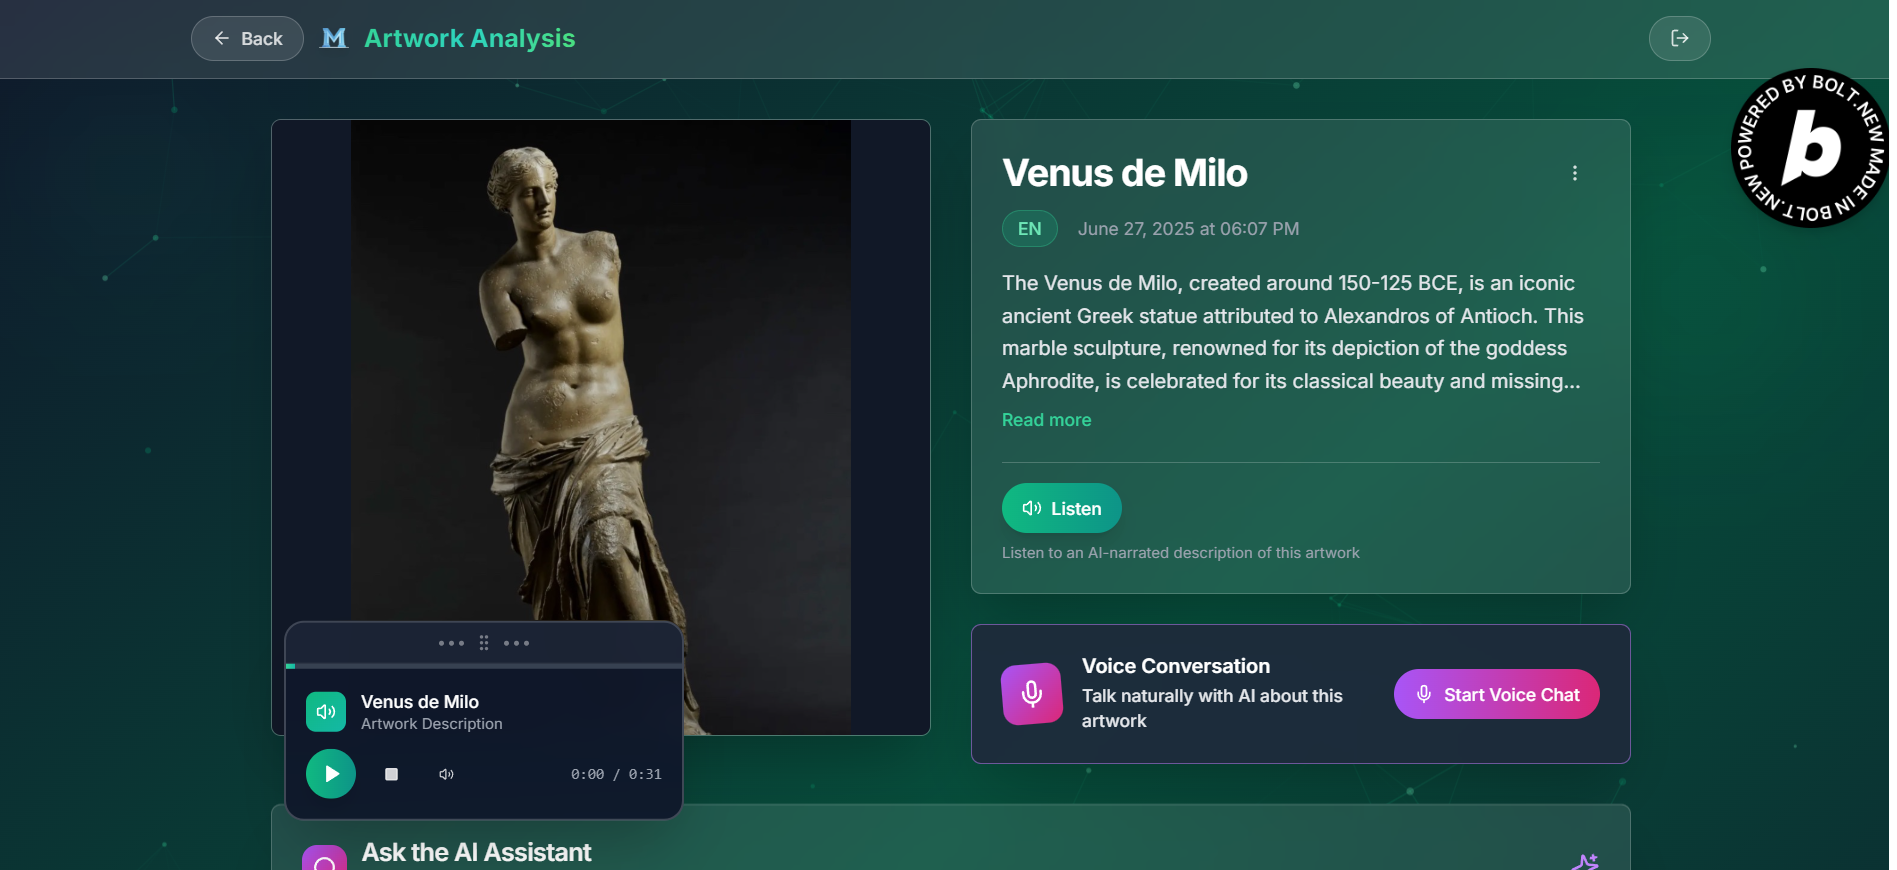Click the Listen button

1061,508
